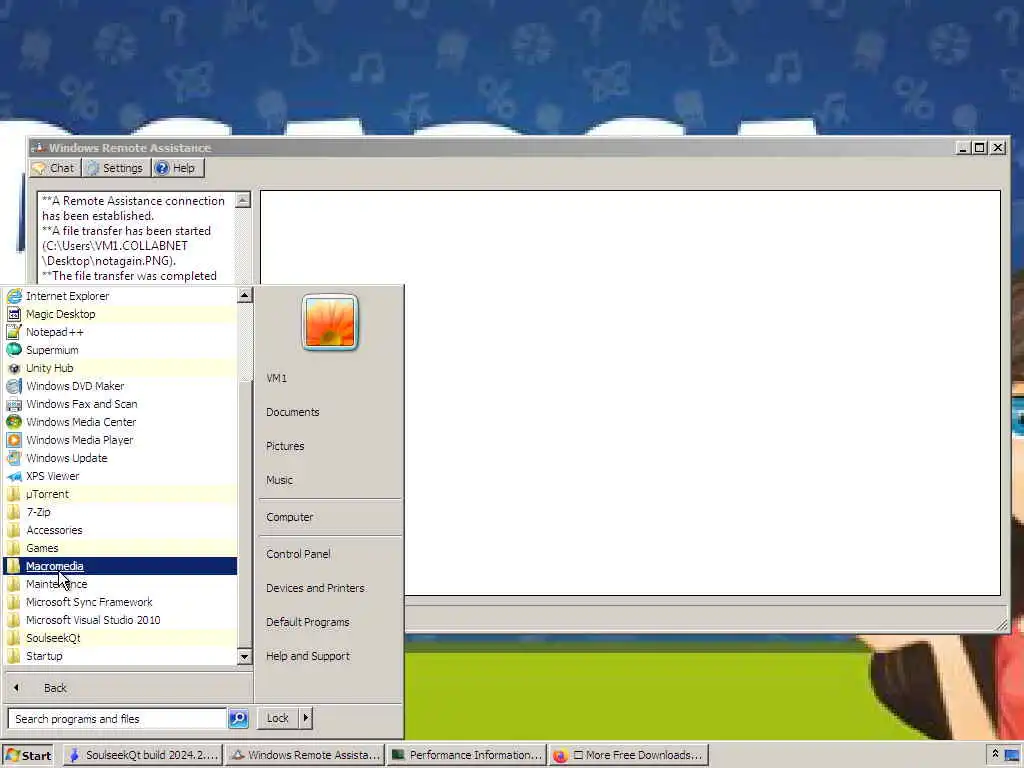Screen dimensions: 1024x768
Task: Click the Notepad++ icon
Action: click(14, 332)
